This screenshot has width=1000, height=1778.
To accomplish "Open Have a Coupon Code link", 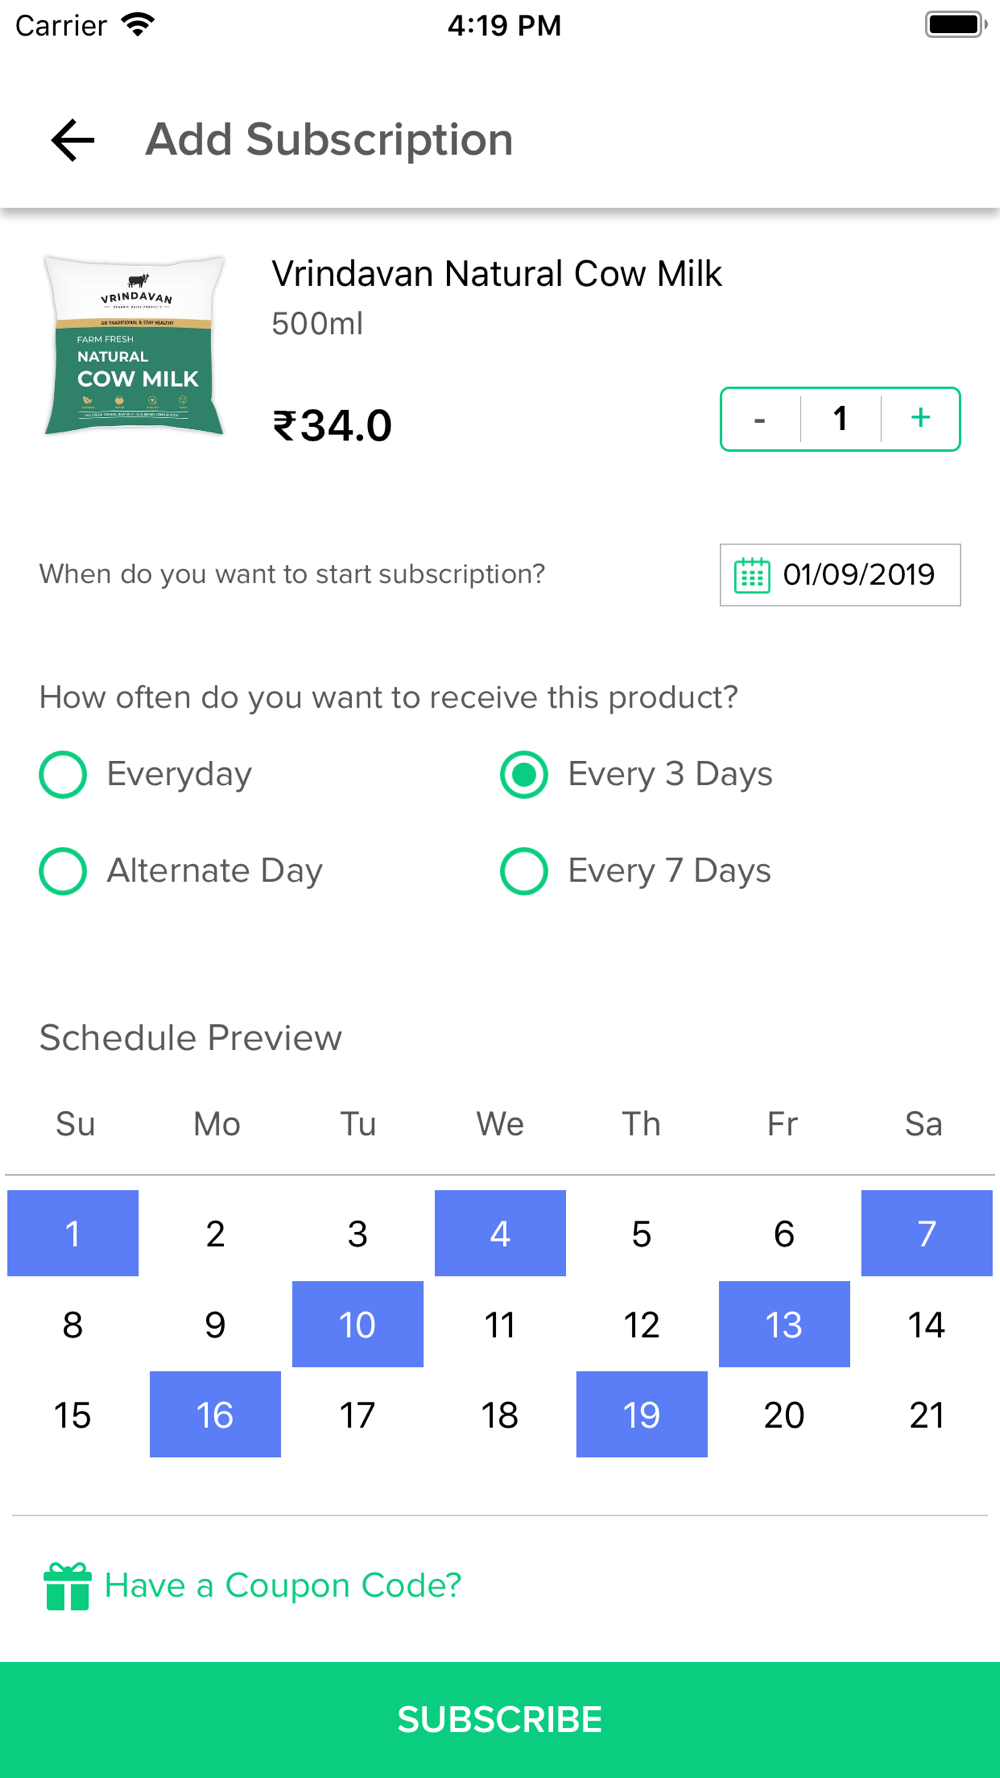I will click(x=283, y=1585).
